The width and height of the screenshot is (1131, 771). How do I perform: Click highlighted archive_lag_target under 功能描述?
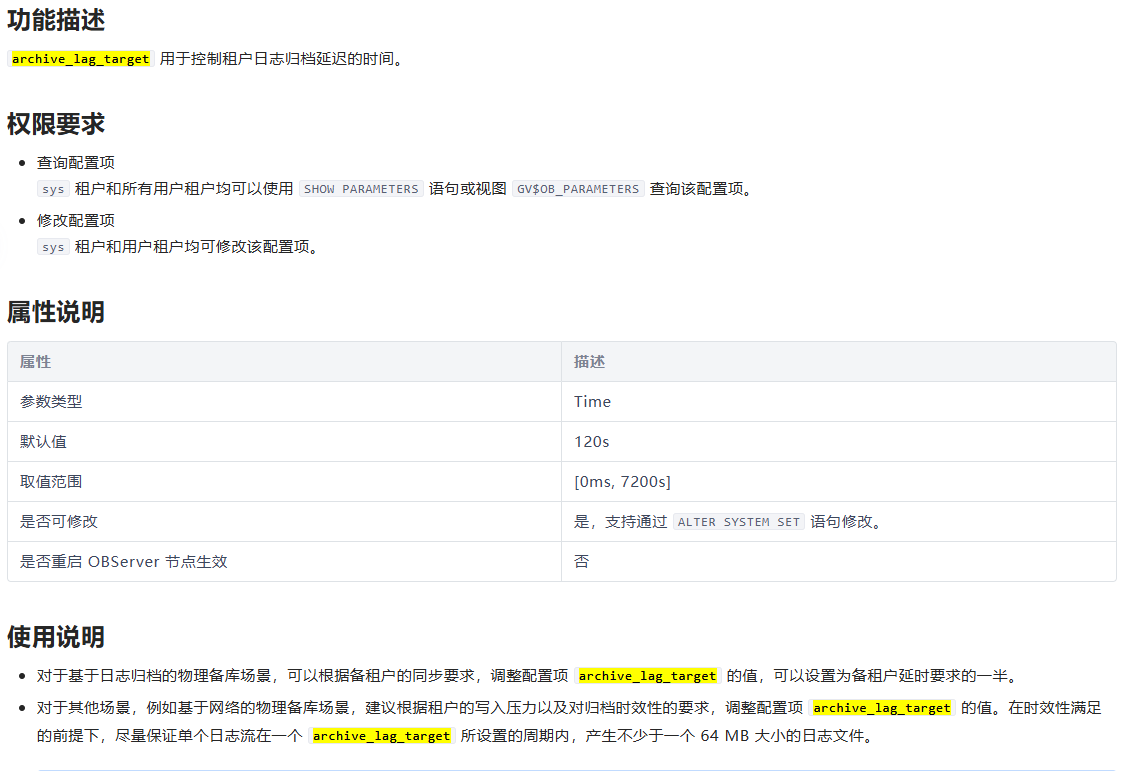click(81, 59)
